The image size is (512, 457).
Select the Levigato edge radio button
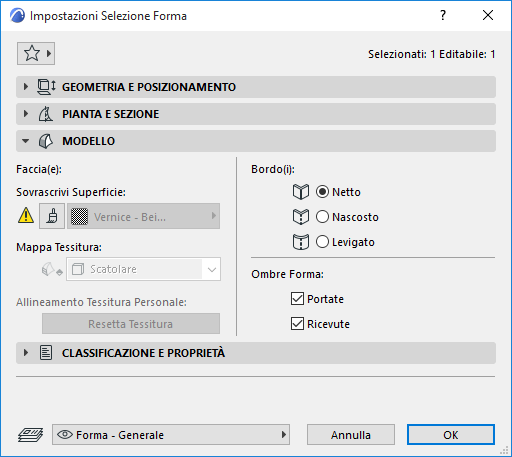pyautogui.click(x=322, y=242)
